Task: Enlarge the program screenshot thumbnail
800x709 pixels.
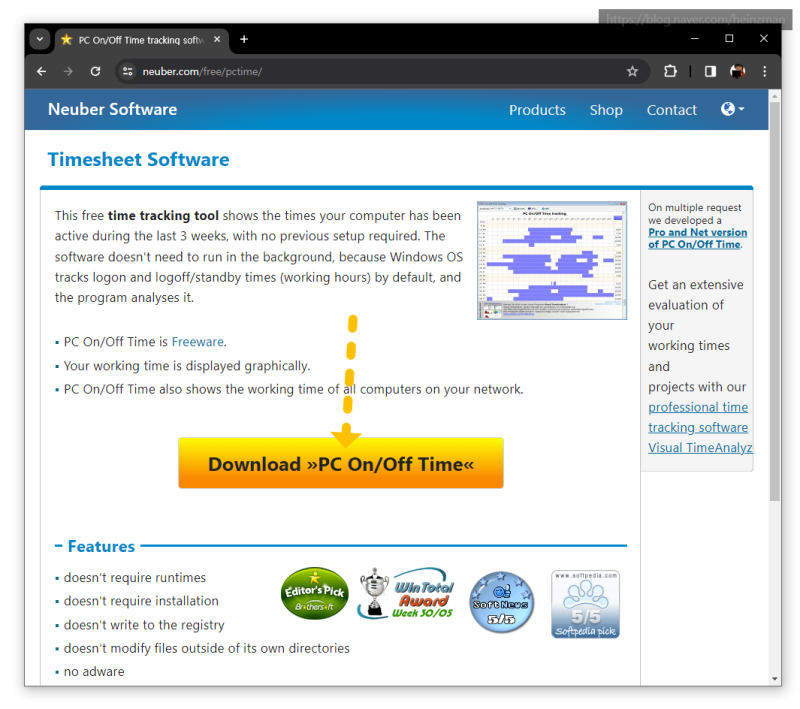Action: [552, 260]
